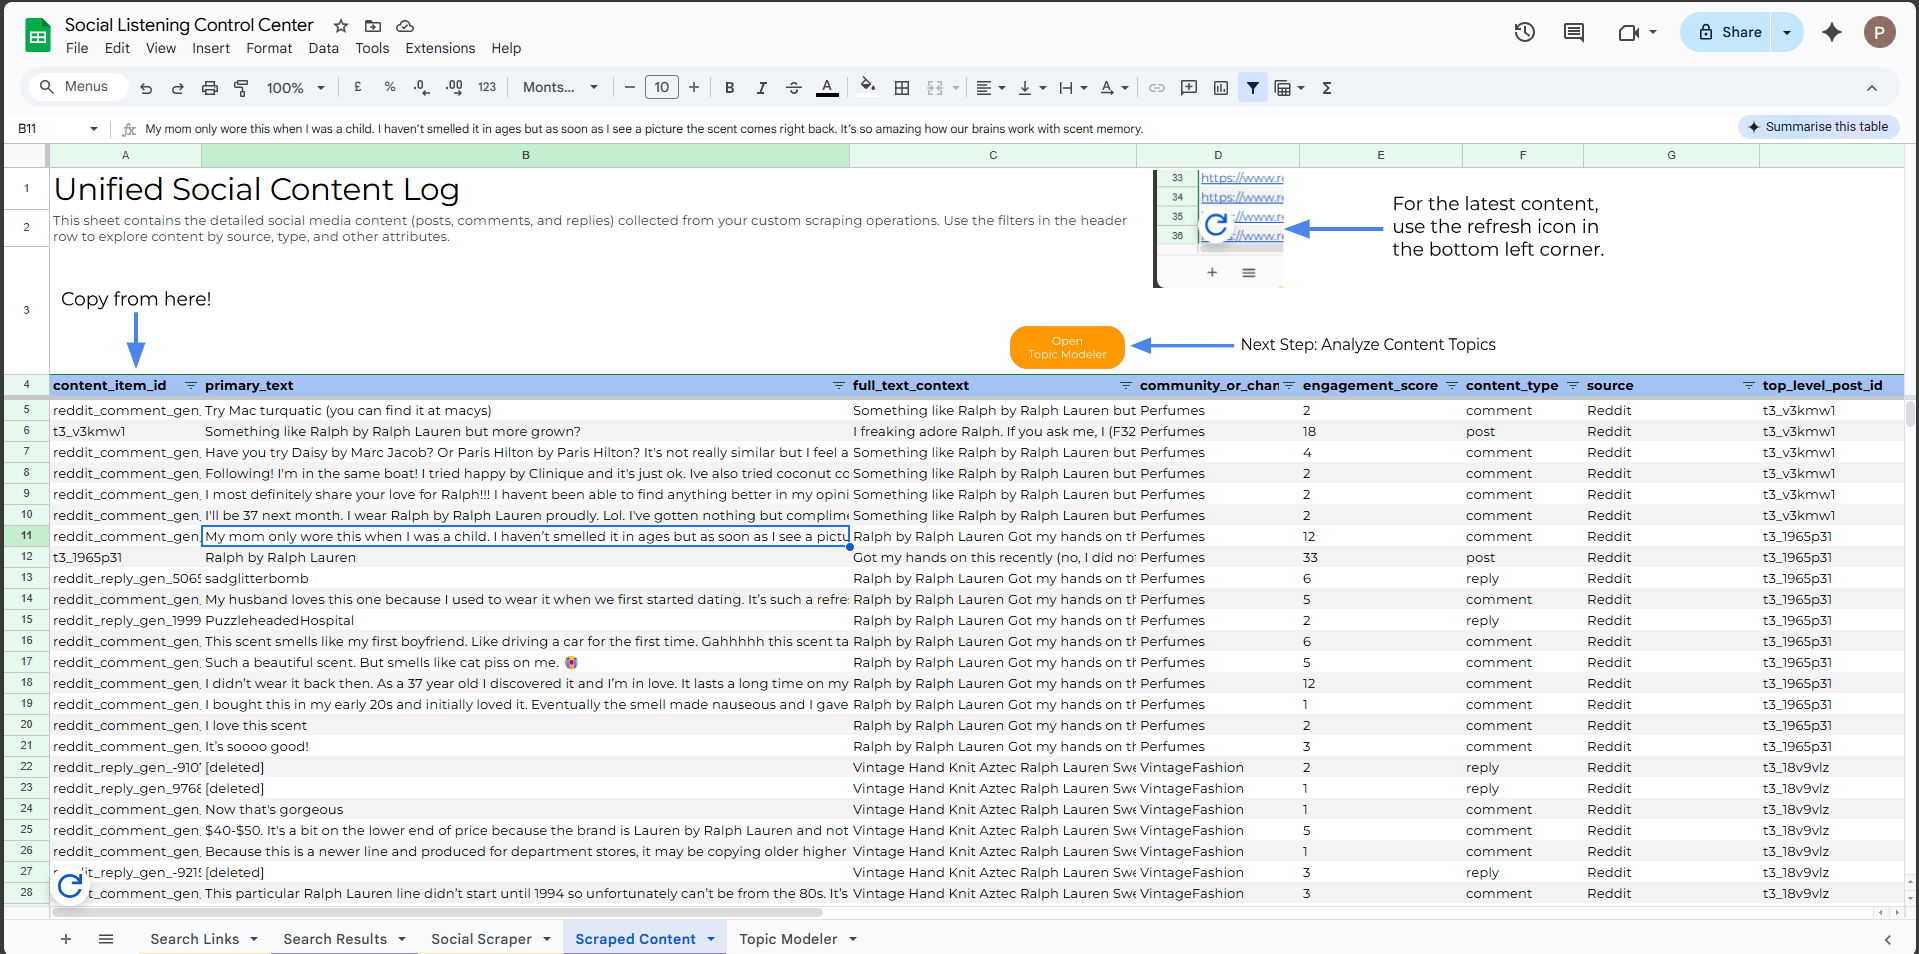This screenshot has width=1919, height=954.
Task: Open the Data menu
Action: [323, 48]
